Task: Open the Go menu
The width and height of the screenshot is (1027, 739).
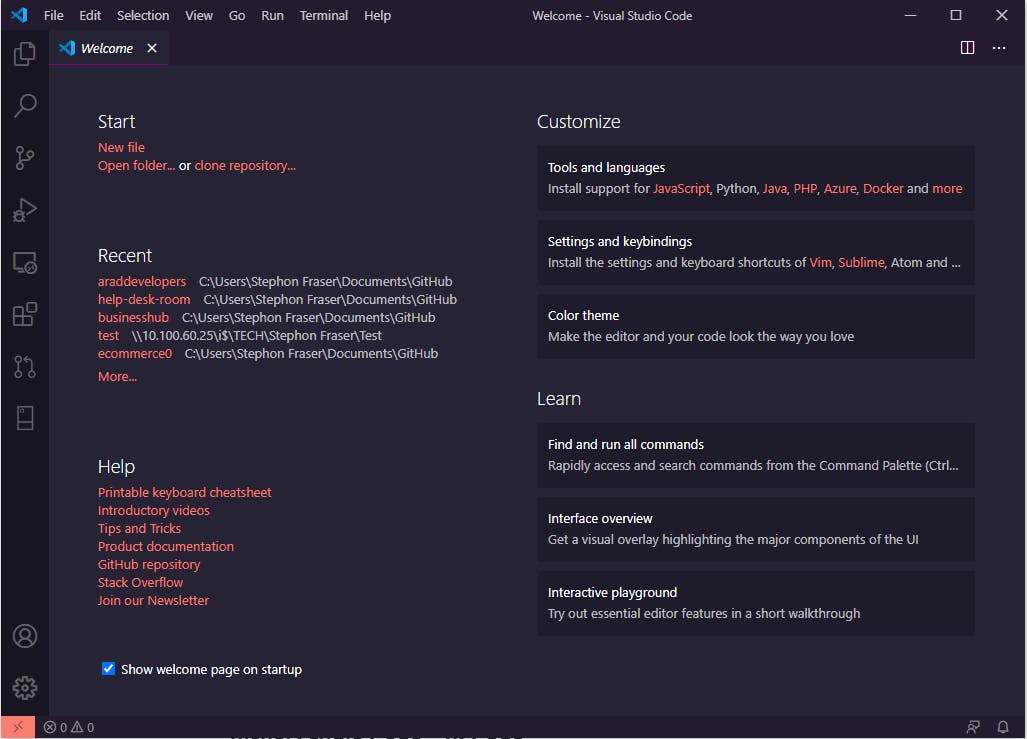Action: (x=237, y=15)
